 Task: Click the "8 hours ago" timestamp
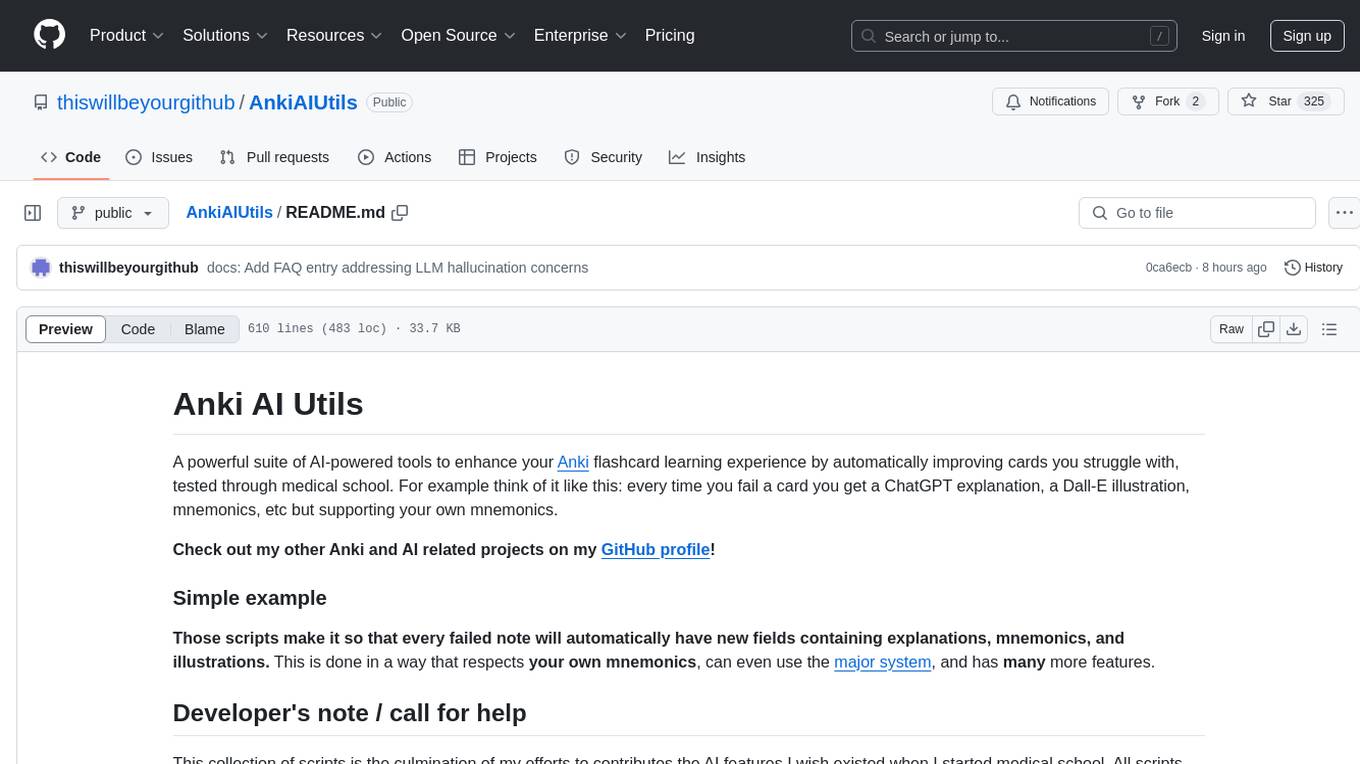click(1234, 267)
